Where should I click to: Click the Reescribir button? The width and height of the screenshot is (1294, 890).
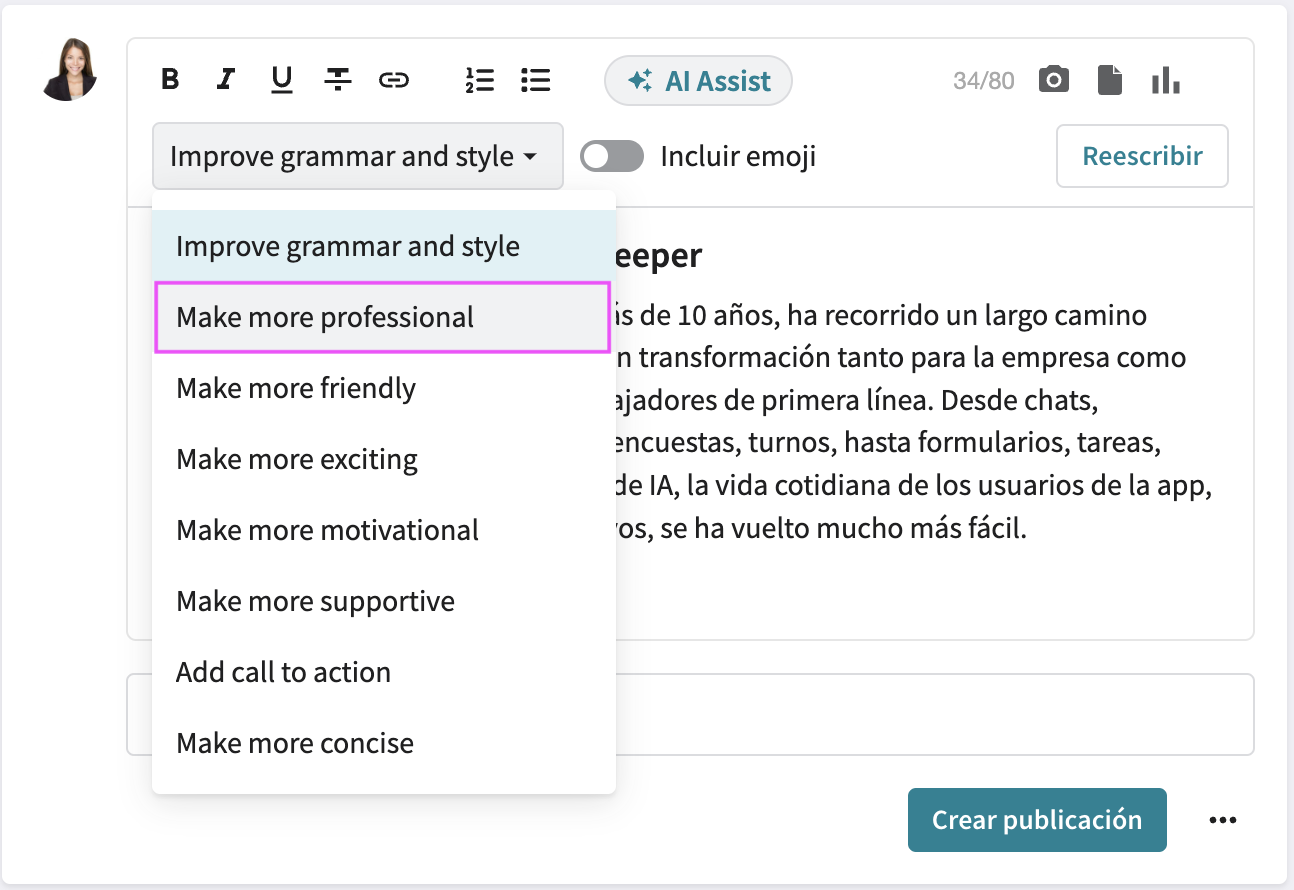[1142, 157]
